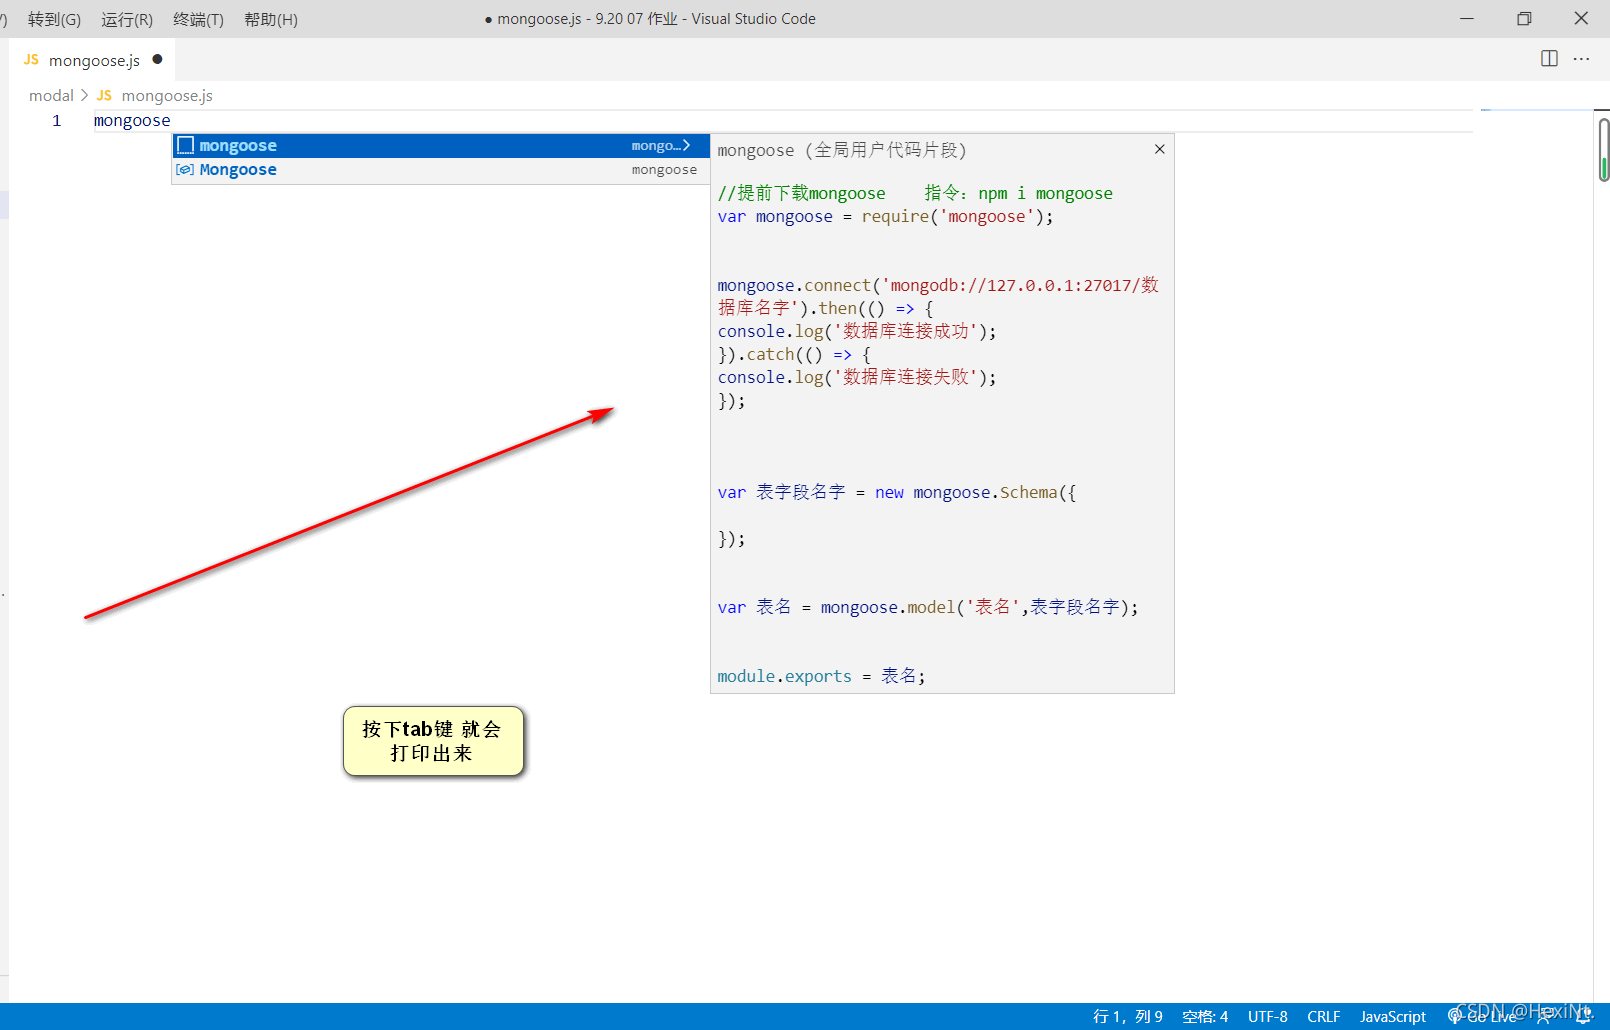Select the mongoose.js editor tab
1610x1030 pixels.
[x=92, y=60]
